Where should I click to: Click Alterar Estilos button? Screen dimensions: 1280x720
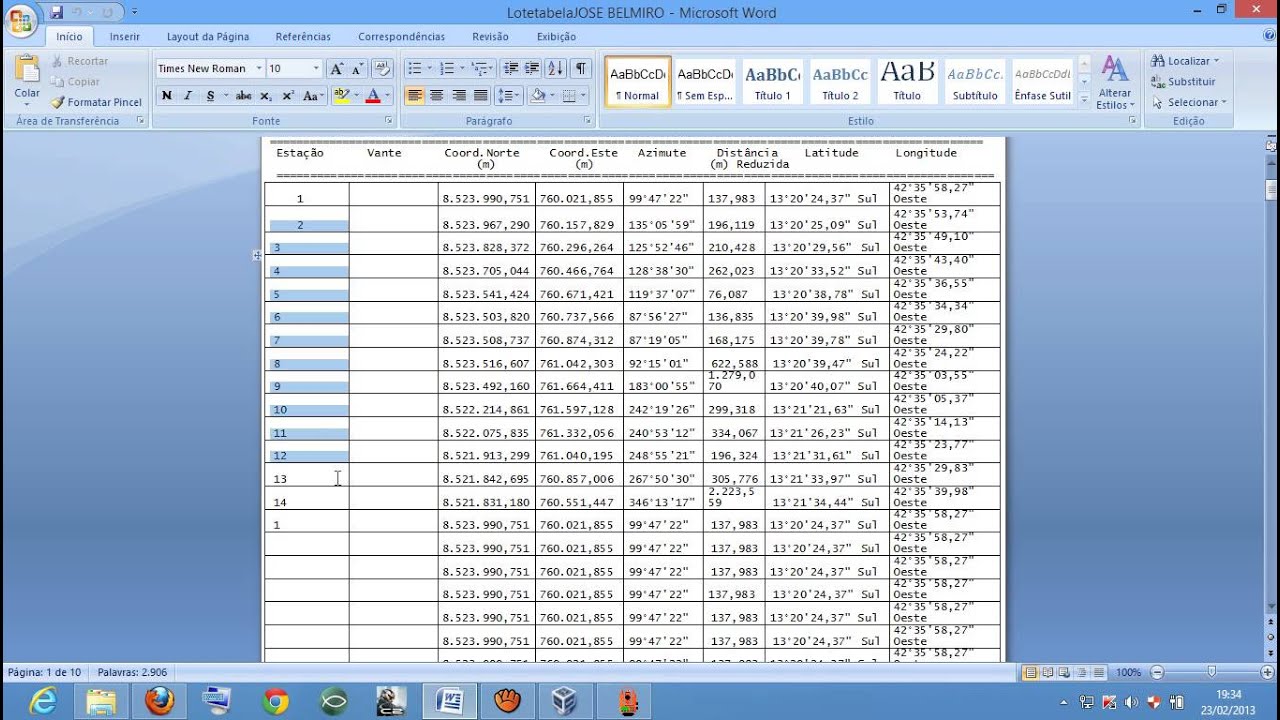tap(1115, 82)
